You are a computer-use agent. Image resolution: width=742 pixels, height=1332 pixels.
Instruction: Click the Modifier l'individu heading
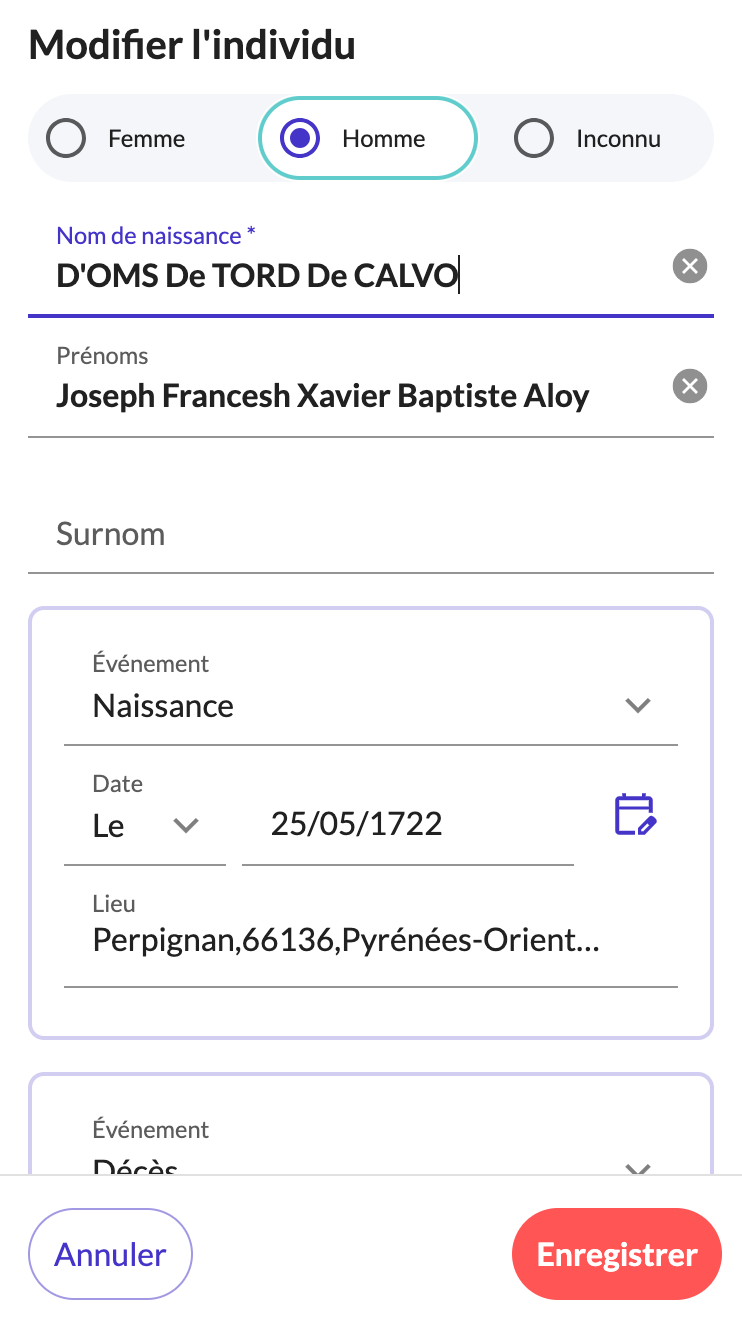coord(192,45)
